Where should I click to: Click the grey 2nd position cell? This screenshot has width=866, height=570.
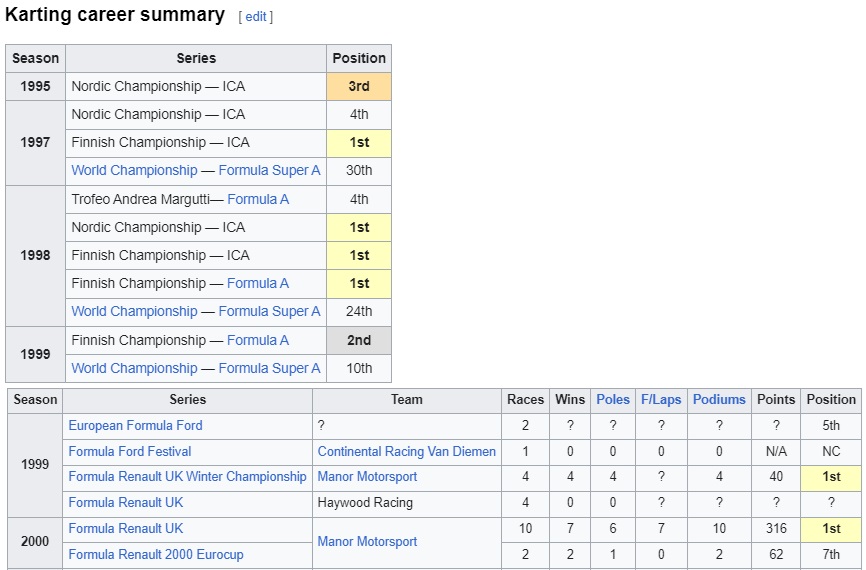coord(359,340)
